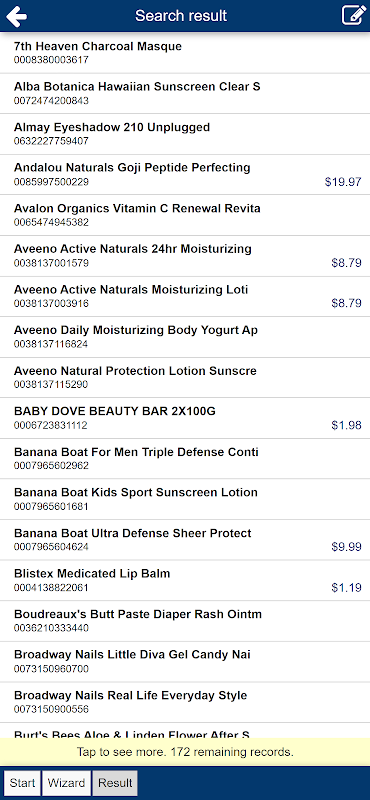This screenshot has width=370, height=800.
Task: Tap to see more remaining records
Action: point(185,752)
